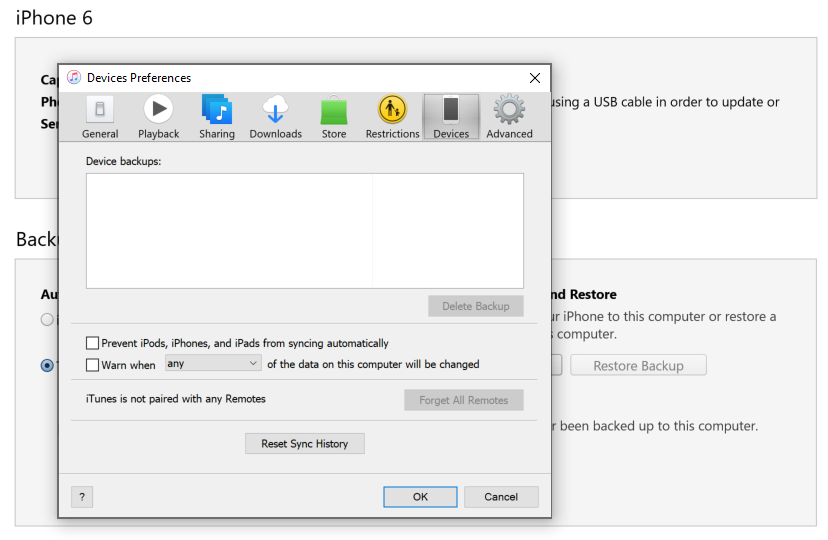The image size is (828, 540).
Task: Enable Prevent iPods, iPhones, iPads syncing automatically
Action: pyautogui.click(x=92, y=343)
